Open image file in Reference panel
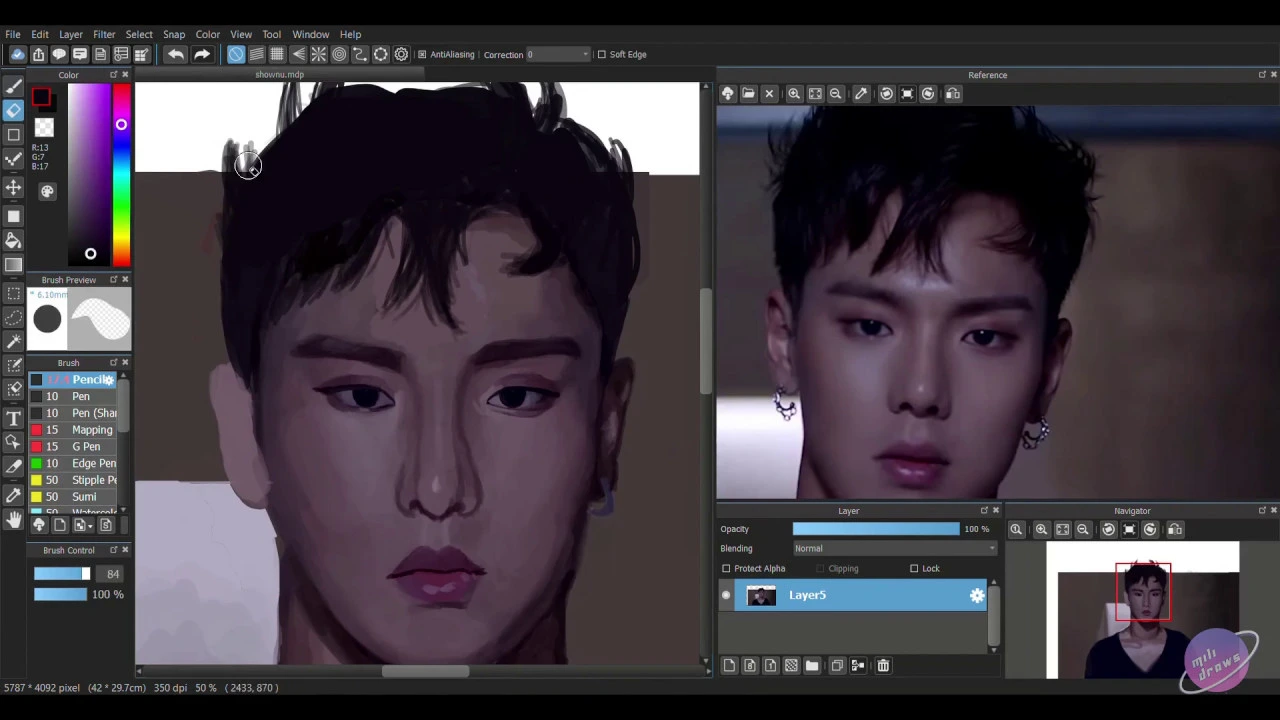Viewport: 1280px width, 720px height. click(748, 94)
